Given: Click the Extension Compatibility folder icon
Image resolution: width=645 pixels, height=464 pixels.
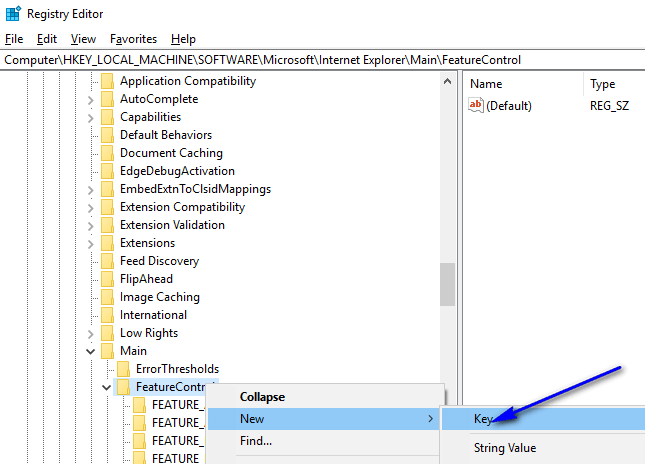Looking at the screenshot, I should pos(107,207).
